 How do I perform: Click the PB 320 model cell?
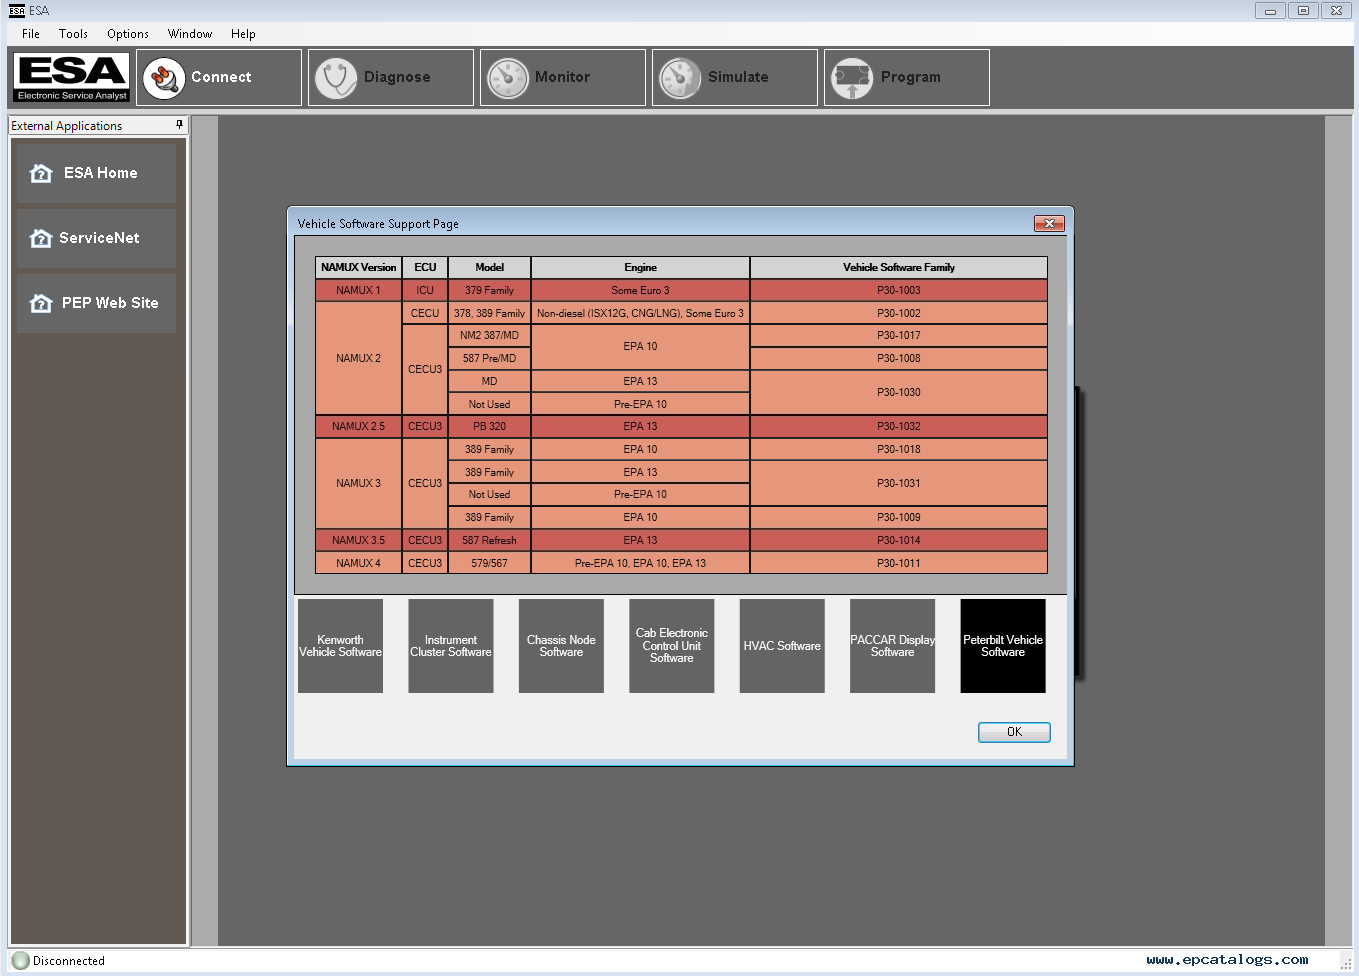coord(489,426)
